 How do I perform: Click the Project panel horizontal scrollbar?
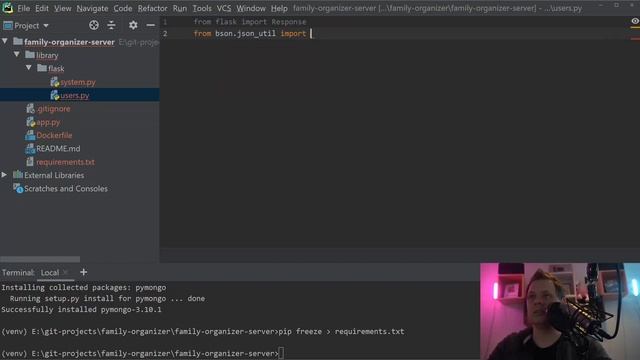coord(40,259)
